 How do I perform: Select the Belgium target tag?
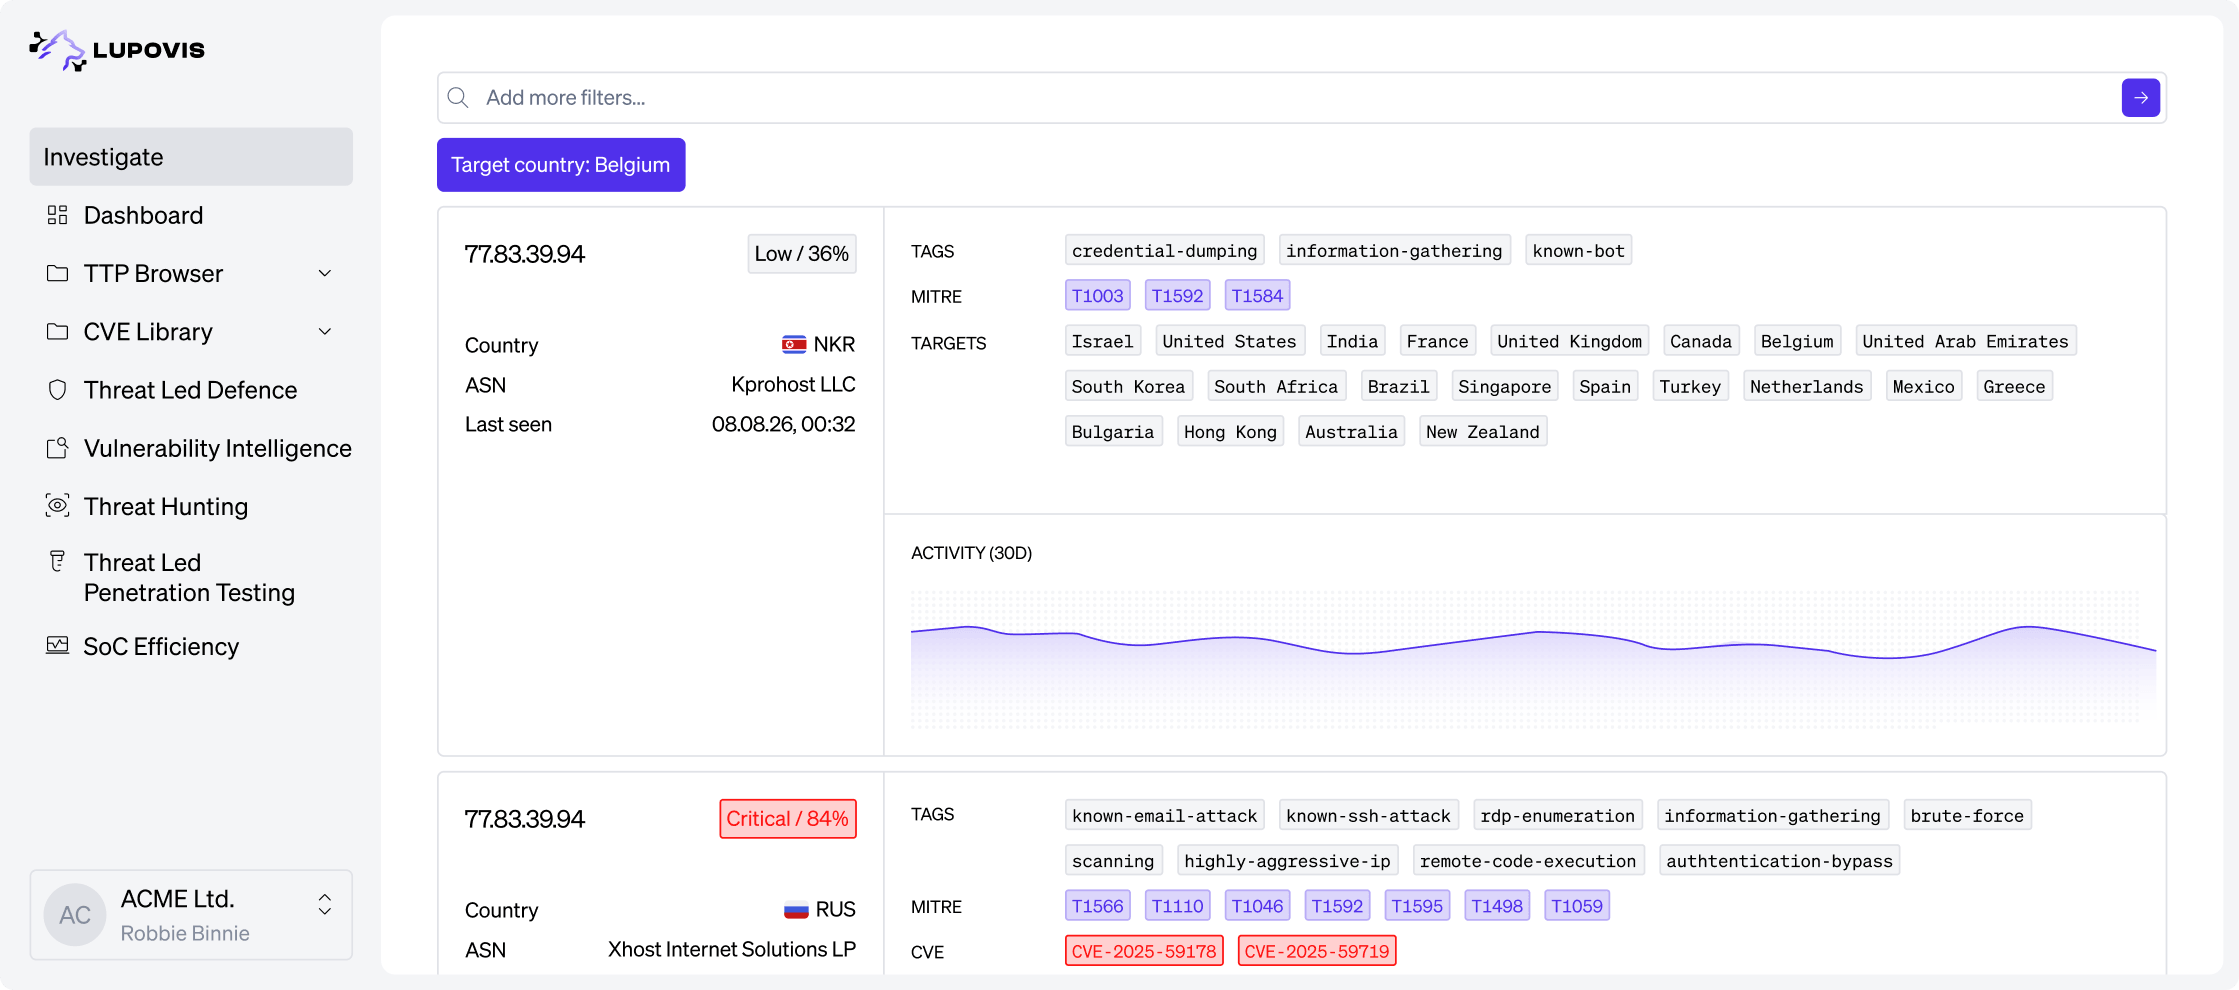point(1797,341)
